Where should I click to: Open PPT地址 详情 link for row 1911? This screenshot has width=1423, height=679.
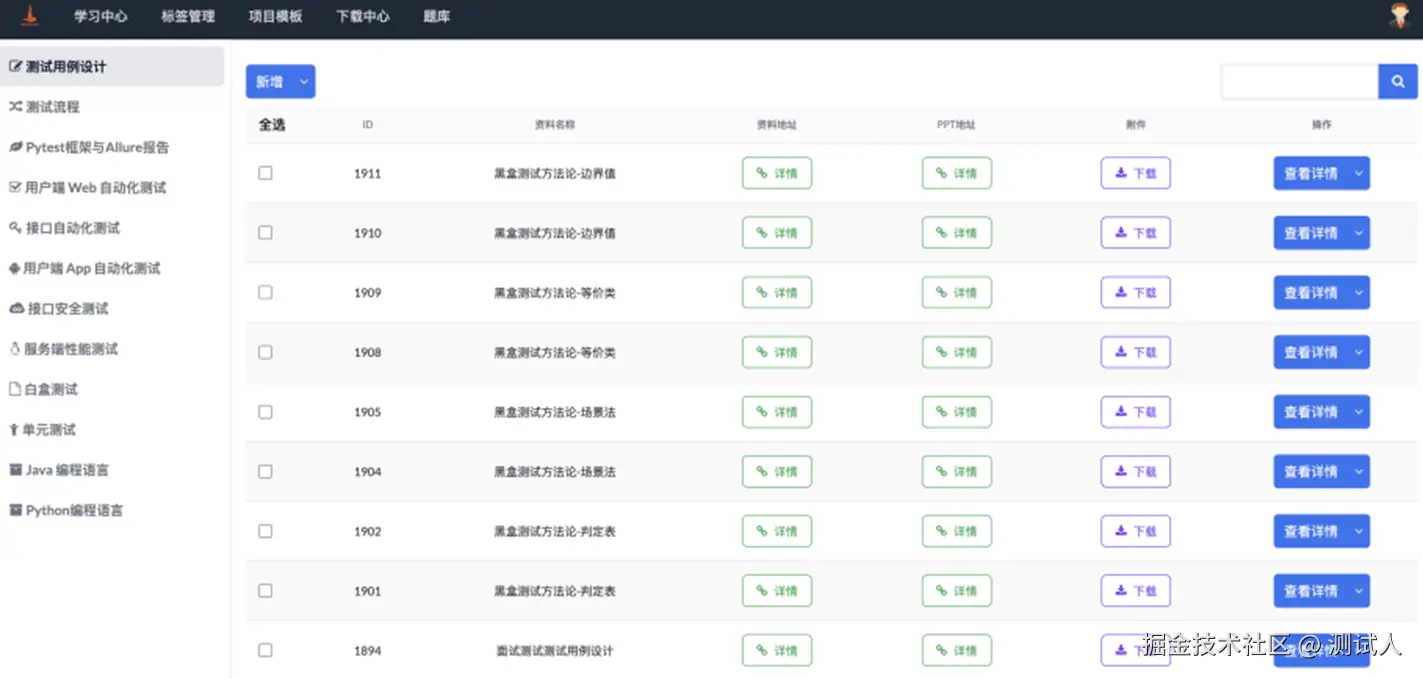(957, 173)
